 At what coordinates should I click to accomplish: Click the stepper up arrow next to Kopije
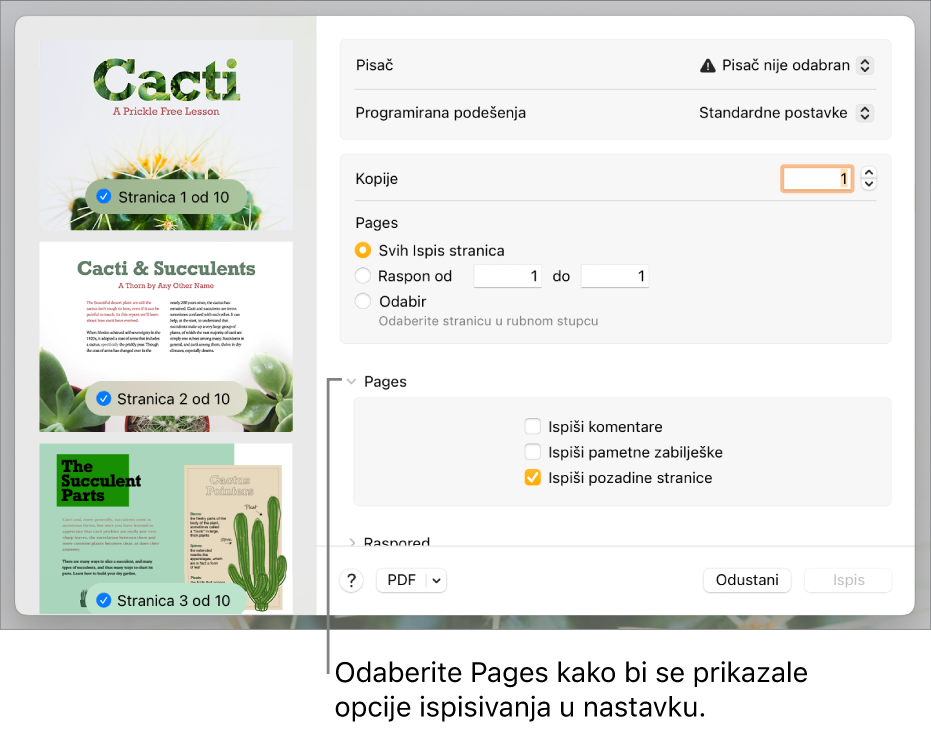pyautogui.click(x=868, y=172)
